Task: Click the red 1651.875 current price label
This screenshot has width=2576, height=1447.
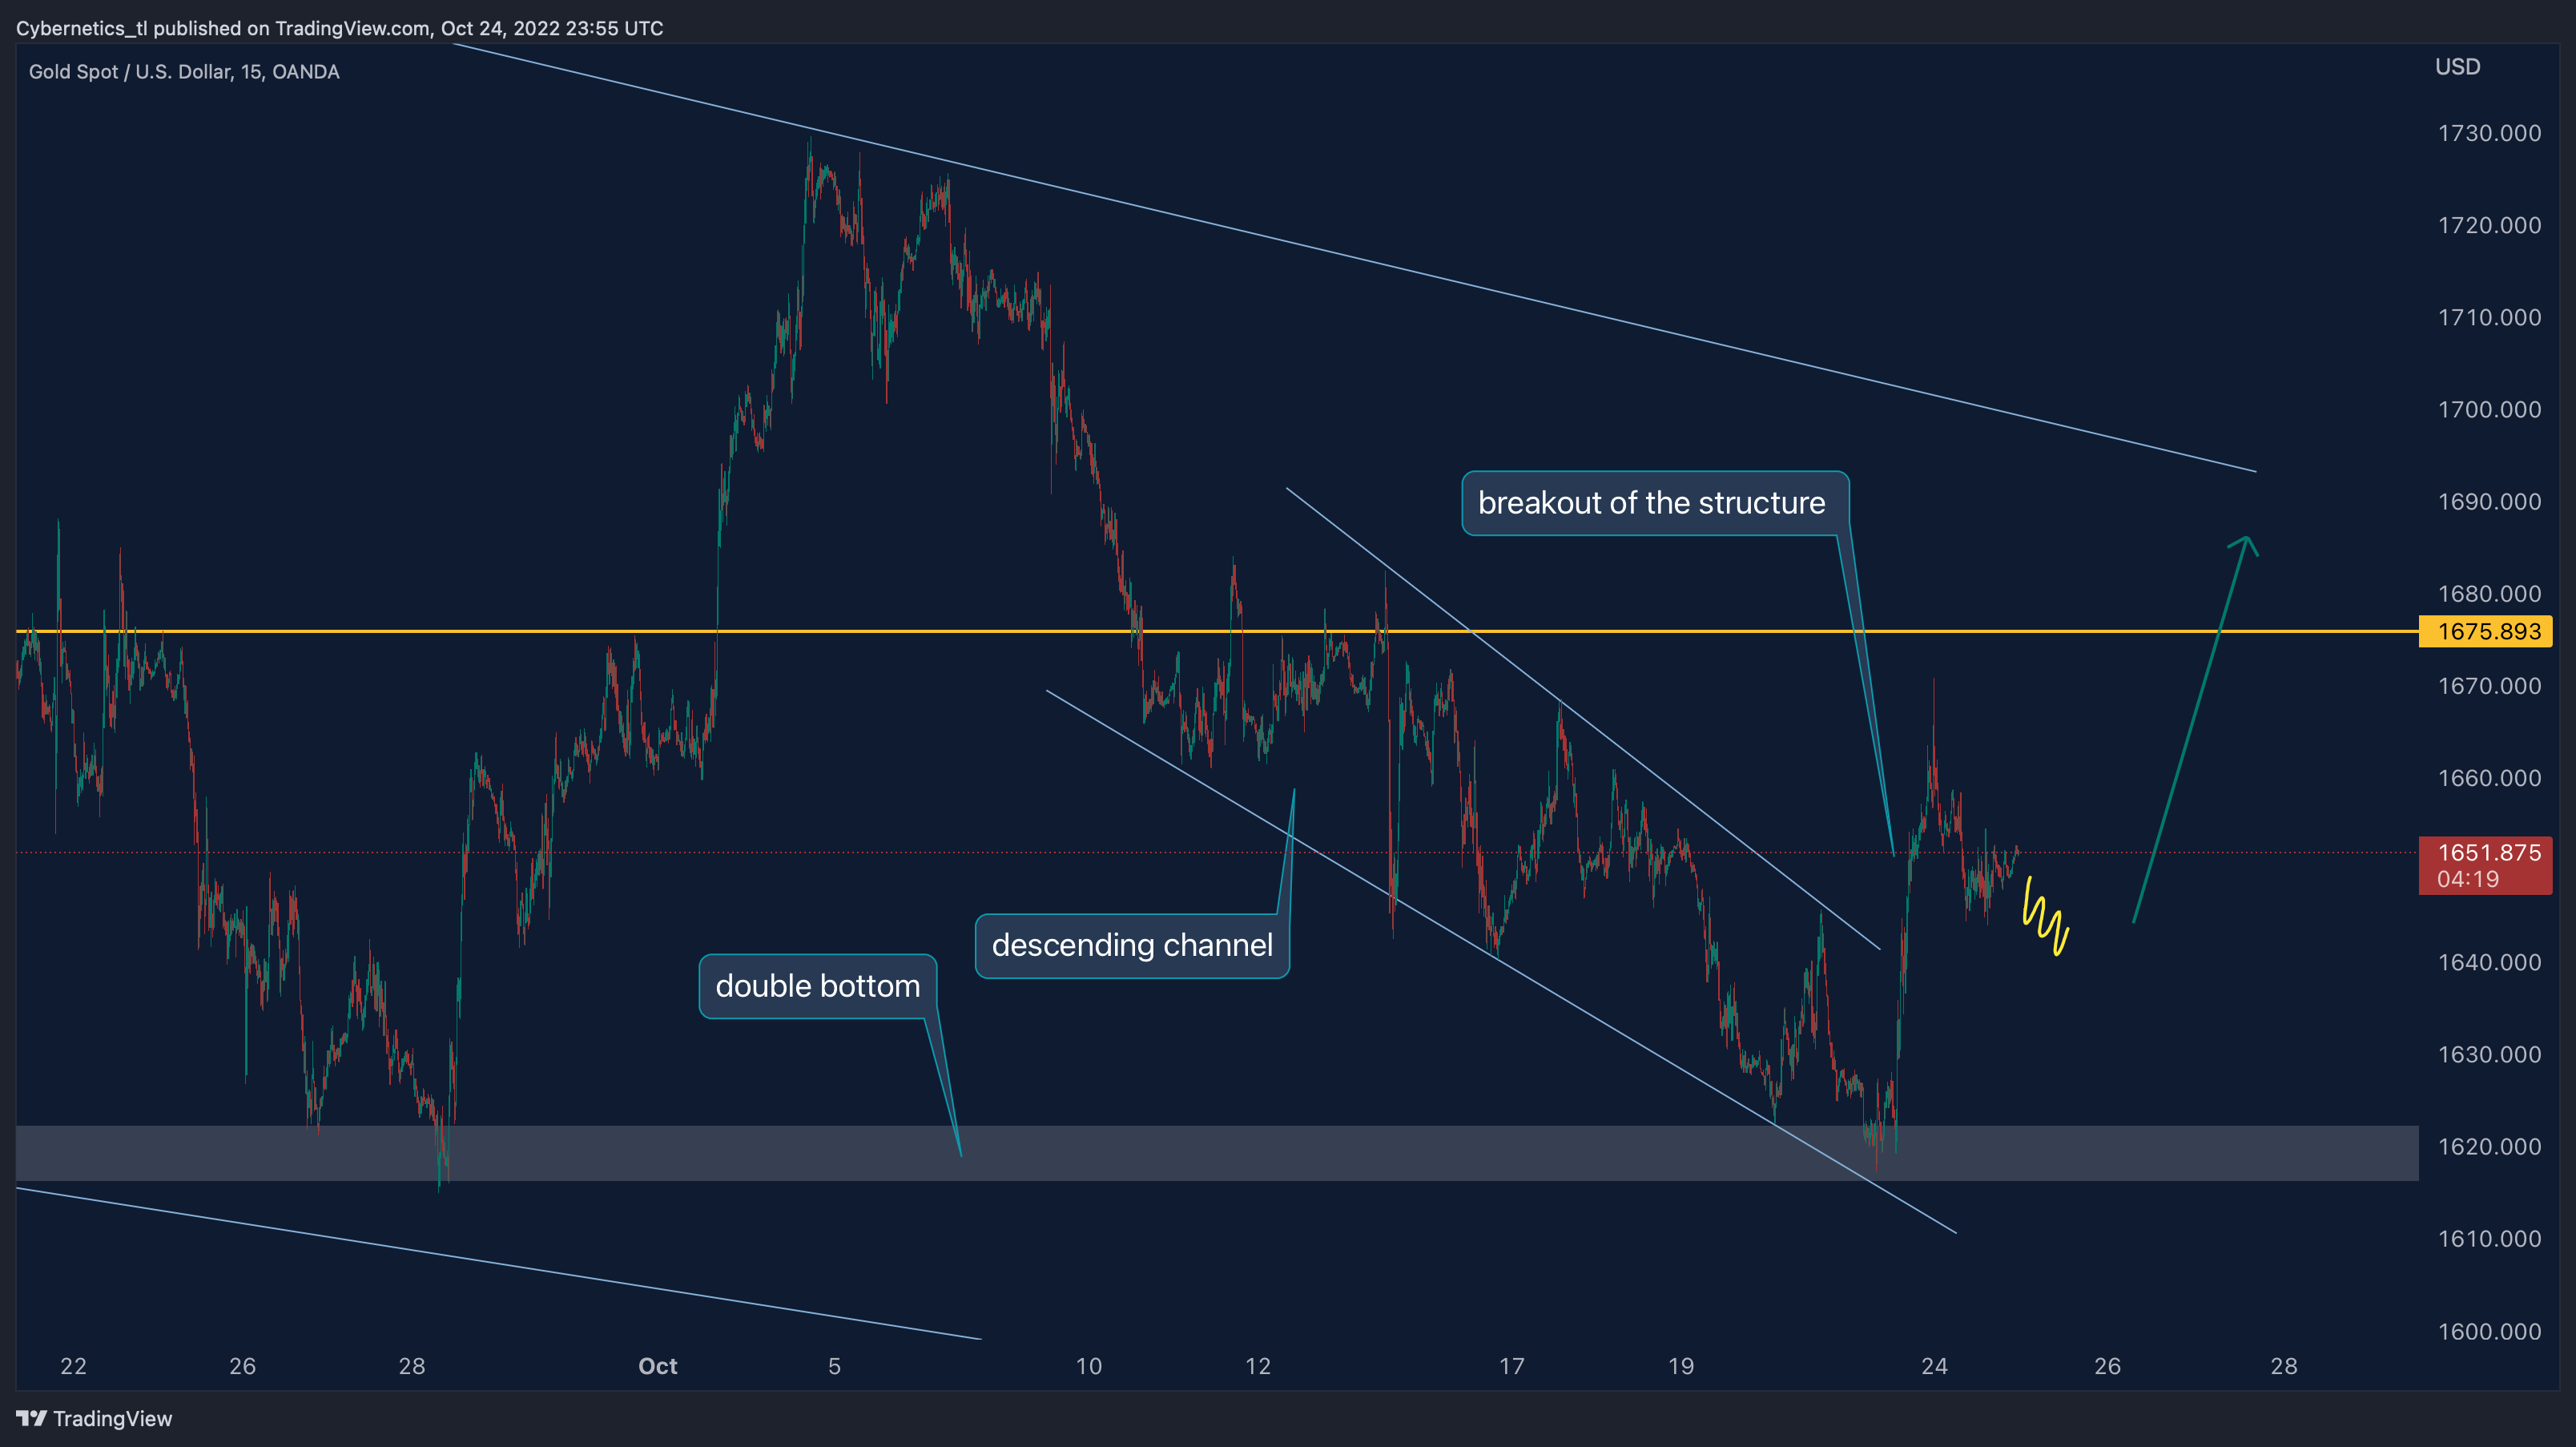Action: [2489, 853]
